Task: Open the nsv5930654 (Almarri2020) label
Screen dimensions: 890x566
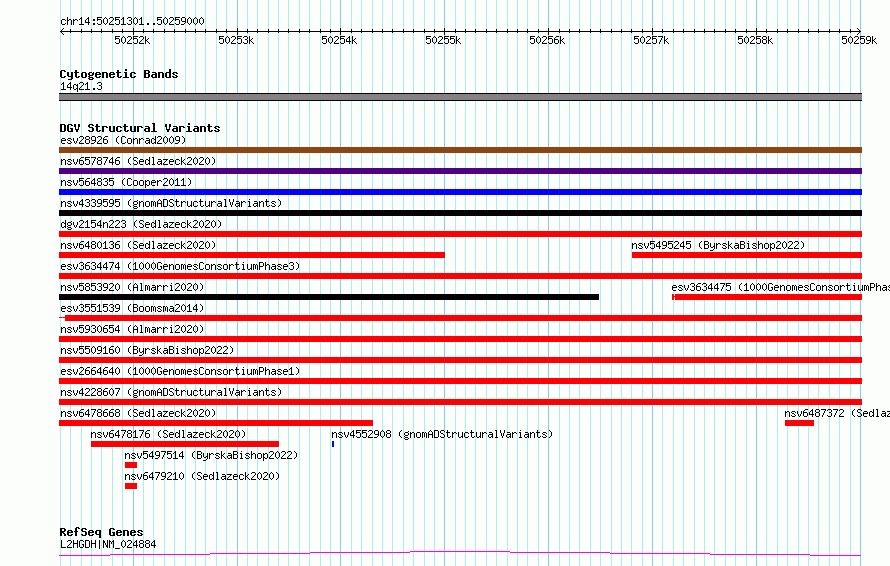Action: click(x=132, y=329)
